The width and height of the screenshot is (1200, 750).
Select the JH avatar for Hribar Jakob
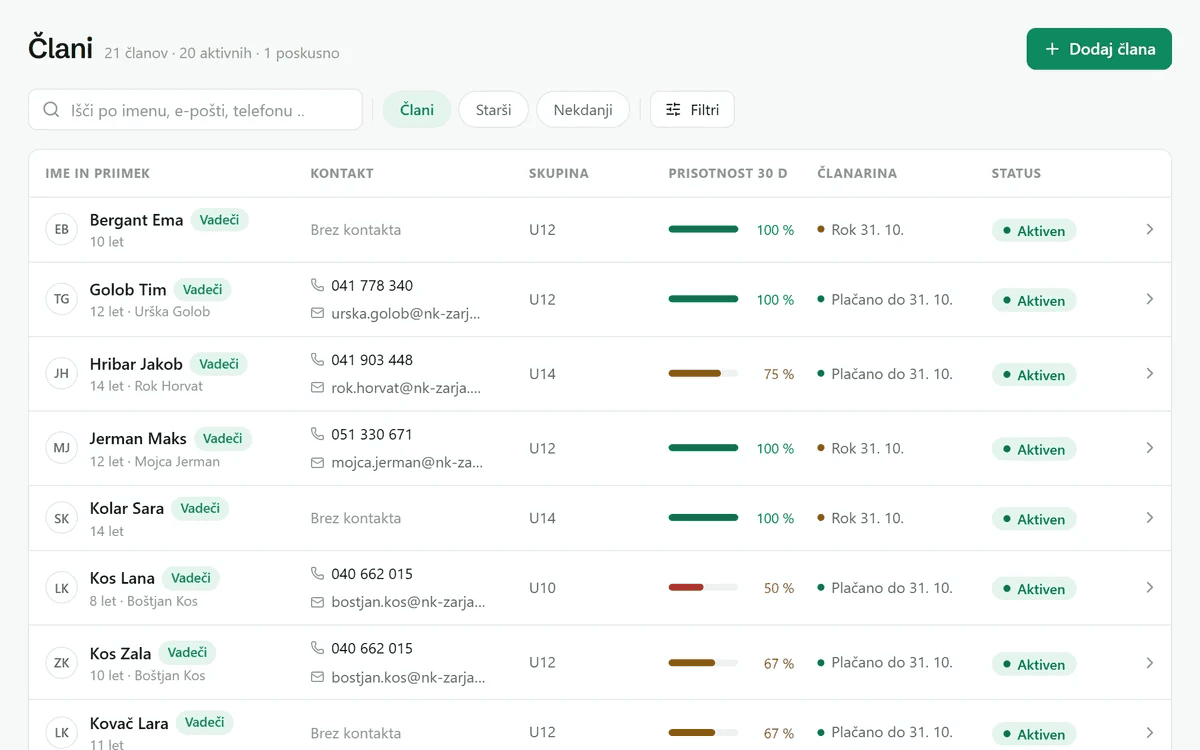click(62, 374)
